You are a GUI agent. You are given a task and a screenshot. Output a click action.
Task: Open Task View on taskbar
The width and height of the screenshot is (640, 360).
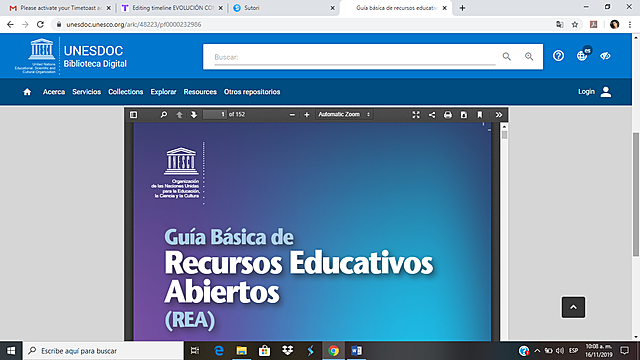195,351
